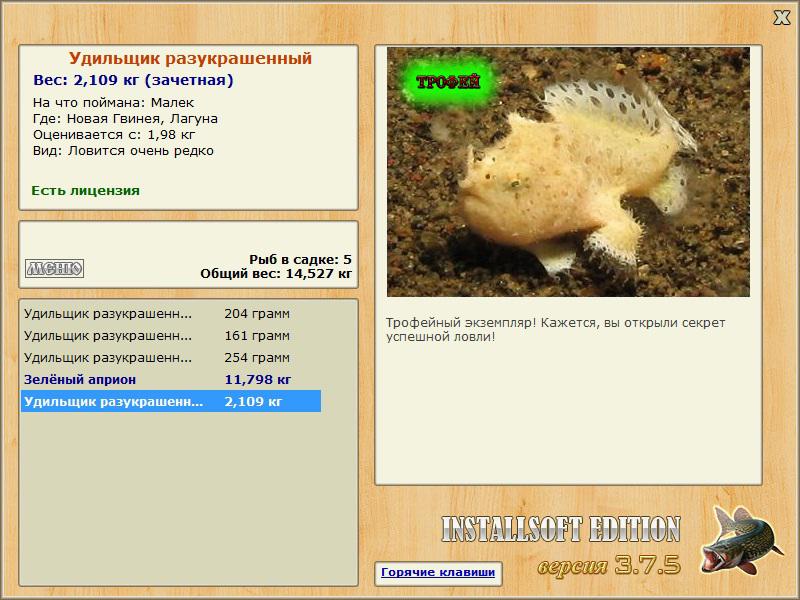Select the 204 грамм Удильщик row
Viewport: 800px width, 600px height.
171,313
